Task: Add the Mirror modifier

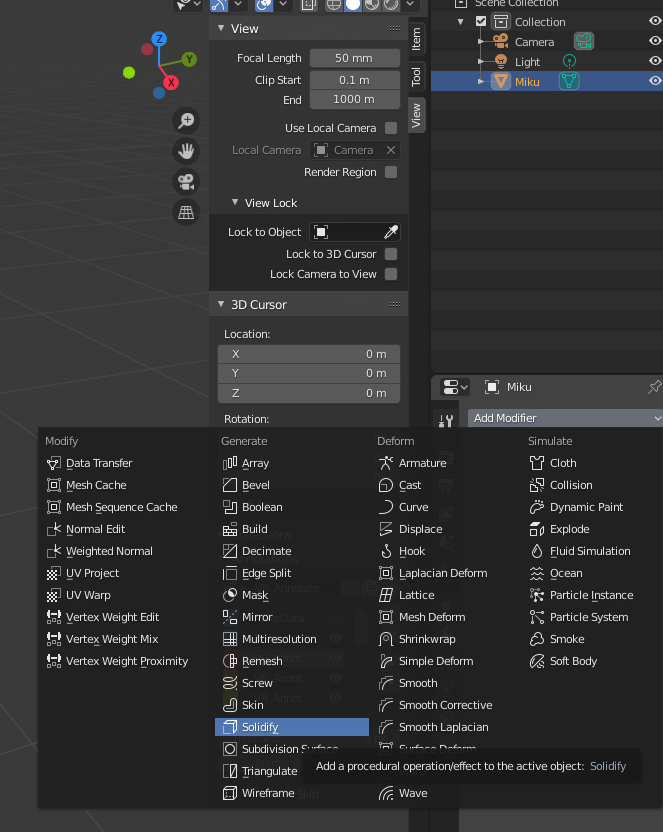Action: pyautogui.click(x=292, y=617)
